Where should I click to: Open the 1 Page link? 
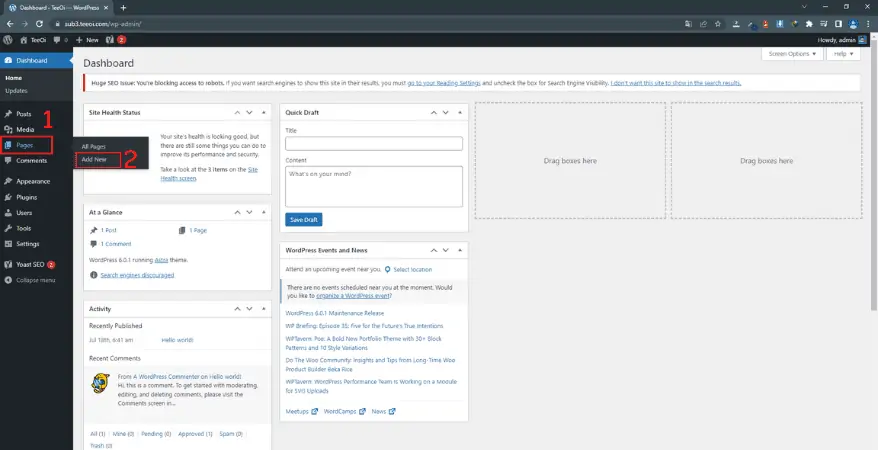(198, 231)
